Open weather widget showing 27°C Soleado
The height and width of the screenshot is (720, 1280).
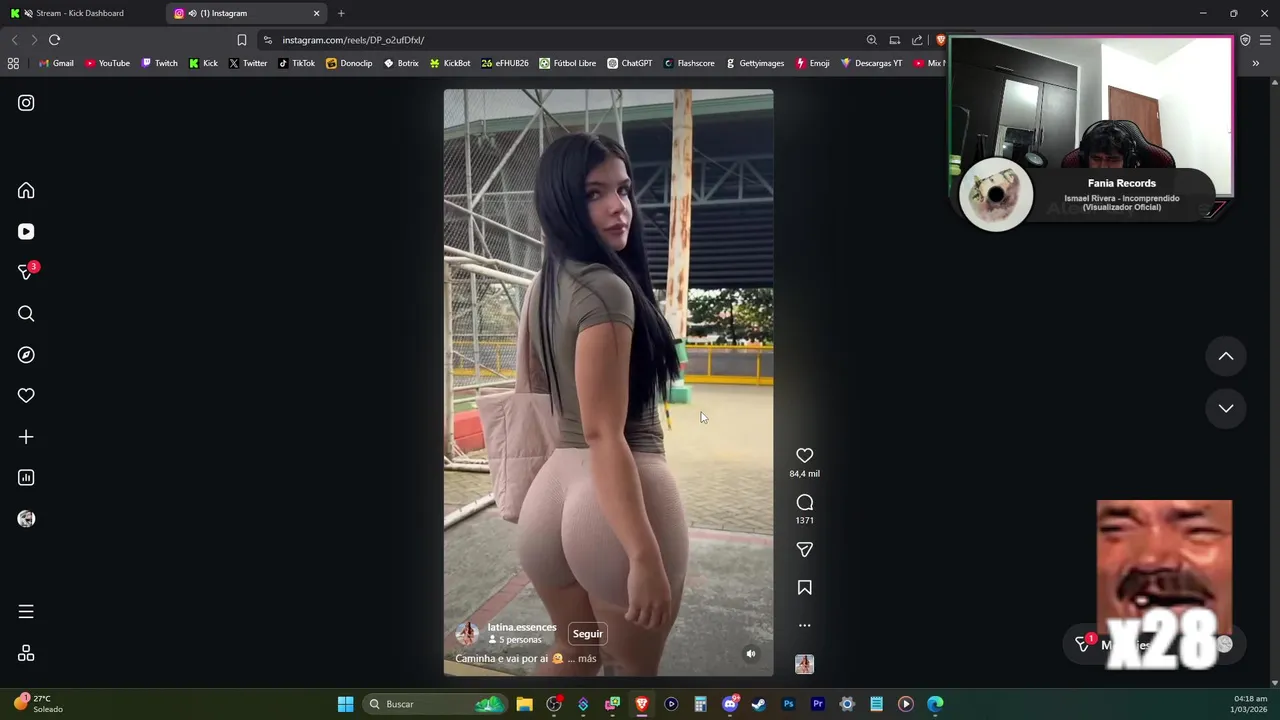(38, 704)
